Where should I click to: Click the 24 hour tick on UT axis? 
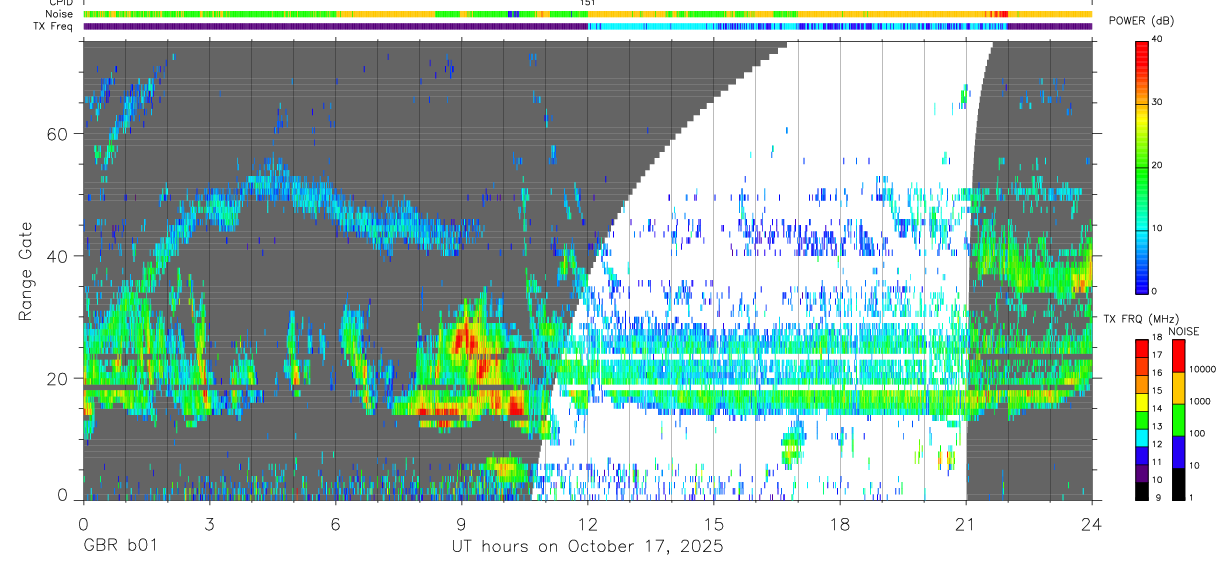pyautogui.click(x=1092, y=524)
